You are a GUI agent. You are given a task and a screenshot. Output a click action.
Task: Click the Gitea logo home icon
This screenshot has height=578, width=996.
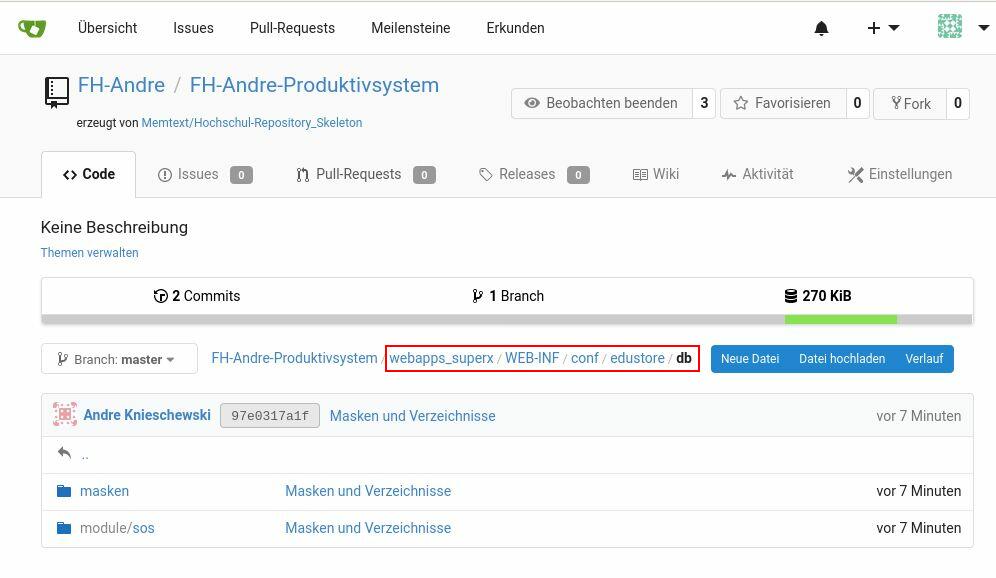click(x=32, y=28)
